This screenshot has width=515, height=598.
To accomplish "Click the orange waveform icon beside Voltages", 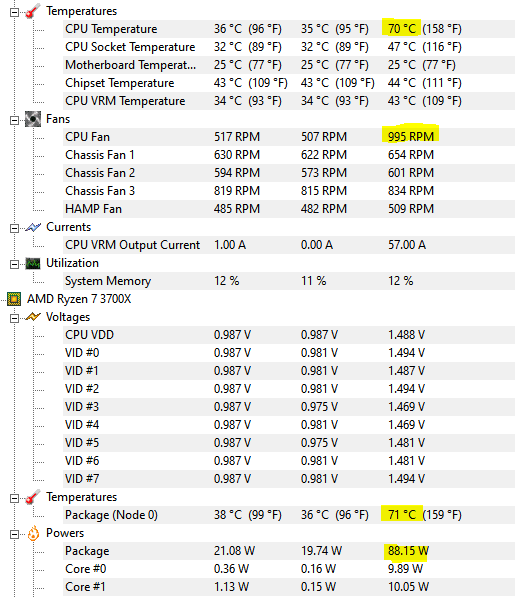I will pyautogui.click(x=33, y=317).
